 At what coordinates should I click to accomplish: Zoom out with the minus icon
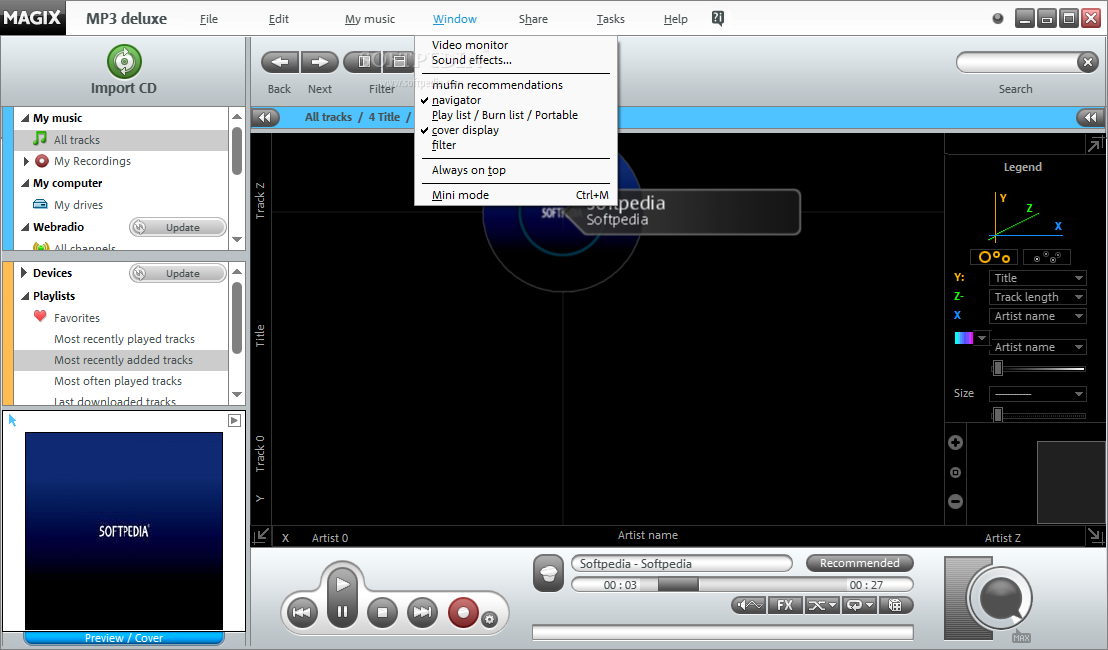[955, 501]
